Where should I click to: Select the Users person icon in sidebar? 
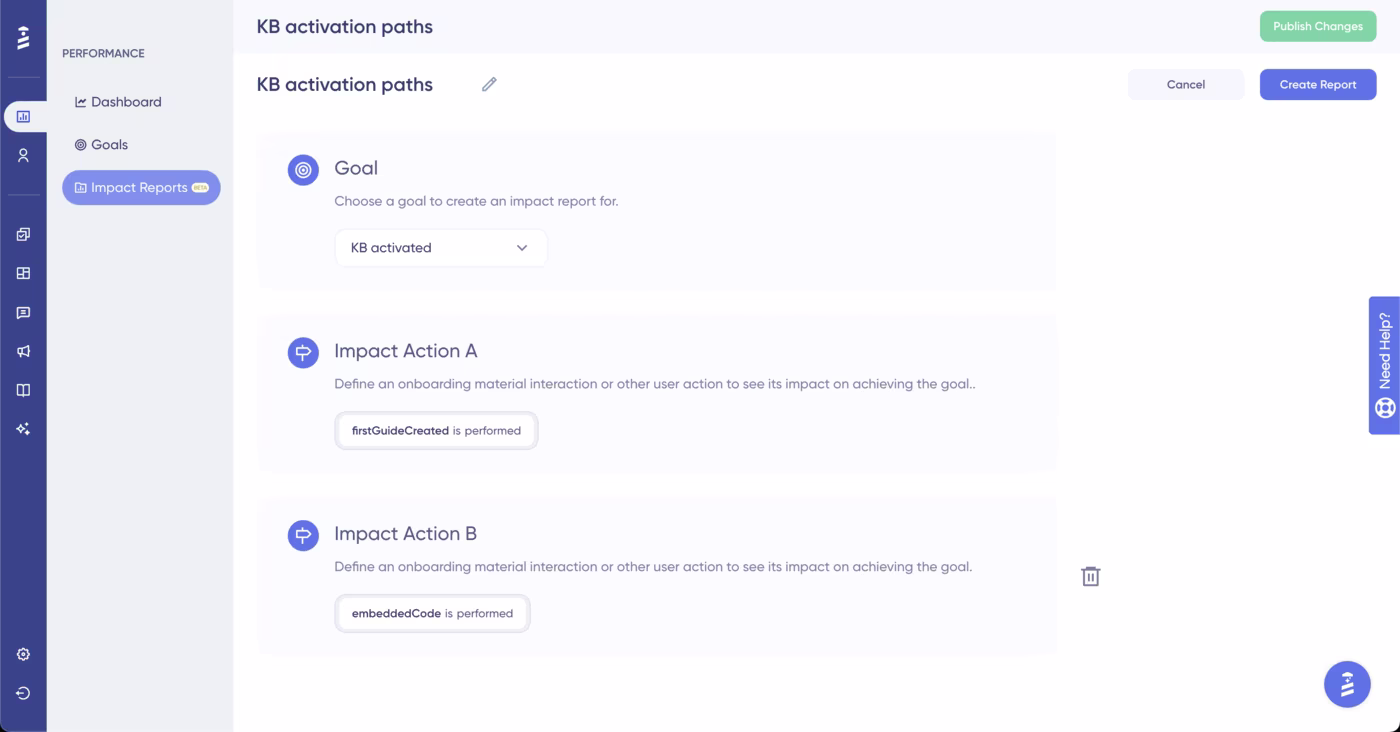click(x=24, y=154)
